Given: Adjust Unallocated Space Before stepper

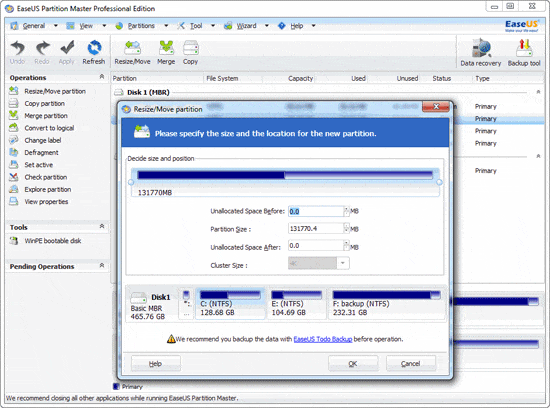Looking at the screenshot, I should pyautogui.click(x=347, y=211).
